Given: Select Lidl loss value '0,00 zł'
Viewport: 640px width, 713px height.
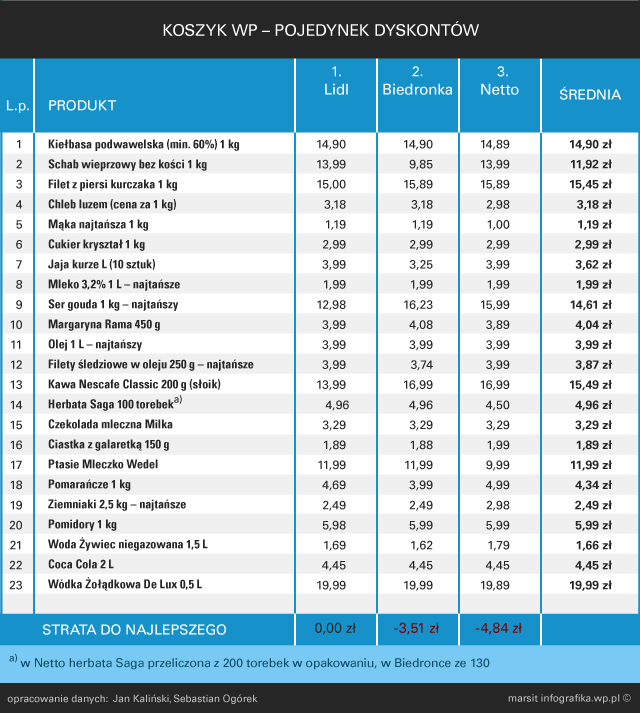Looking at the screenshot, I should click(335, 628).
